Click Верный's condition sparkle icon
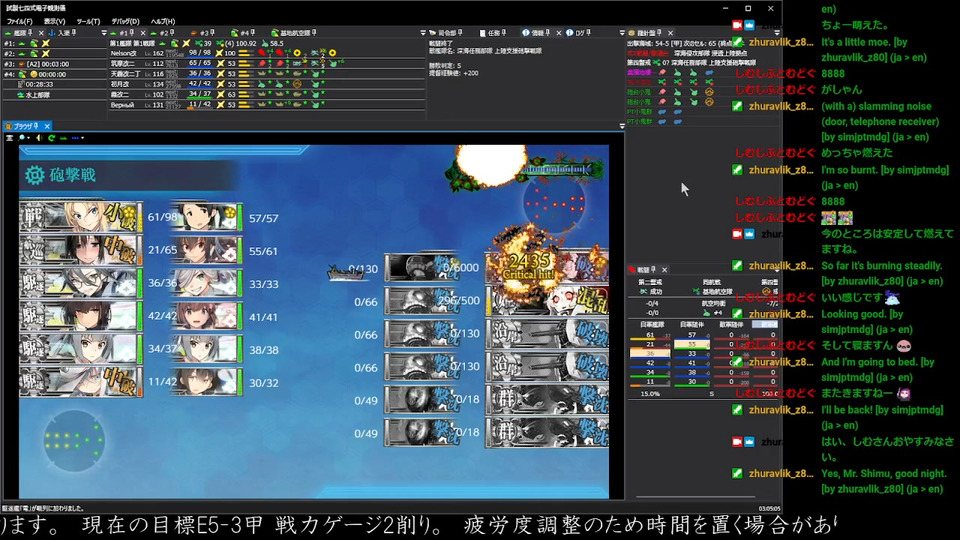Image resolution: width=960 pixels, height=540 pixels. tap(220, 105)
